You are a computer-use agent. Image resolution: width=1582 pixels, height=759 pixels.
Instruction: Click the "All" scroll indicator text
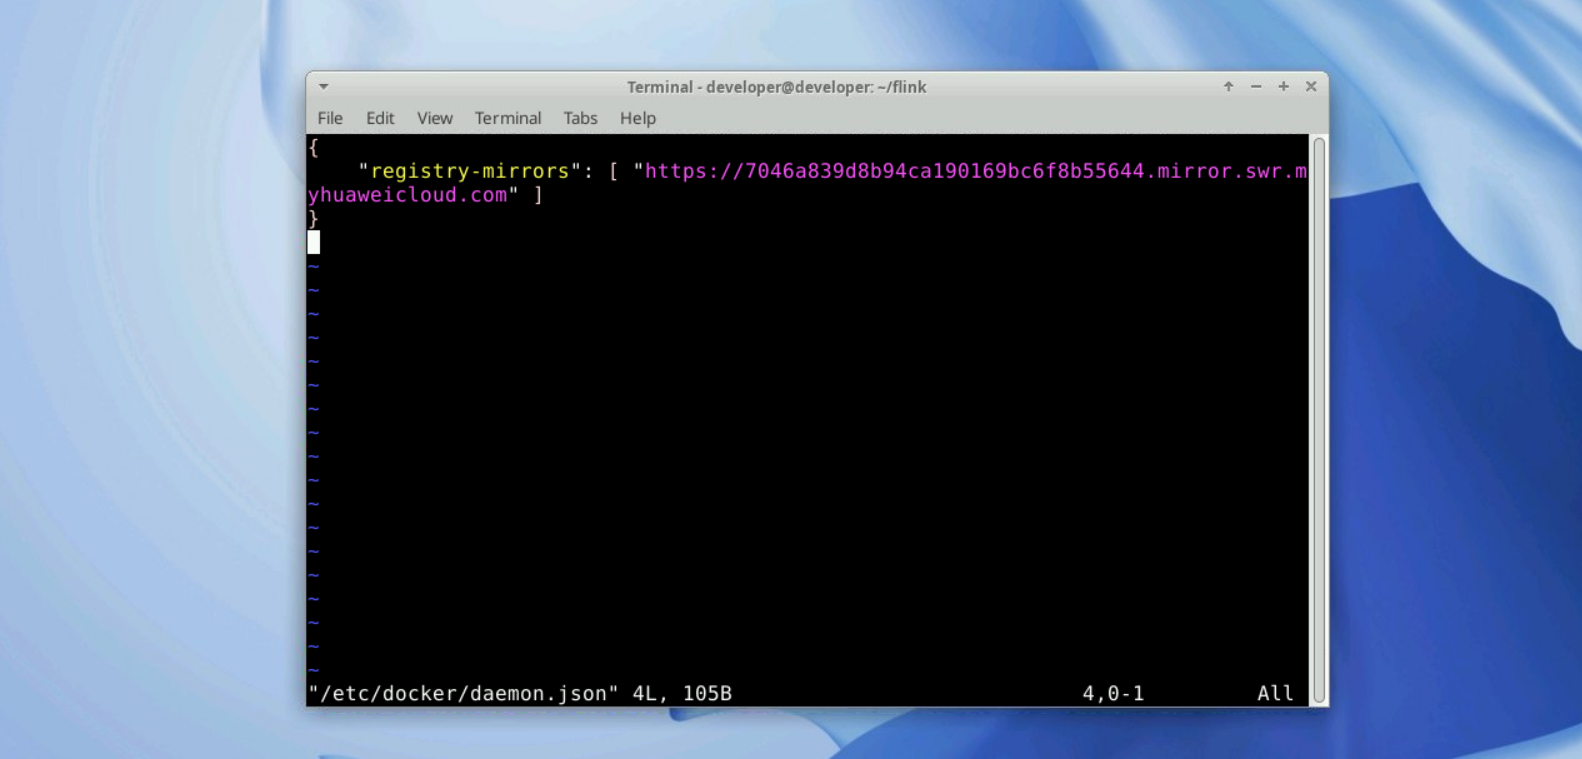(x=1275, y=693)
